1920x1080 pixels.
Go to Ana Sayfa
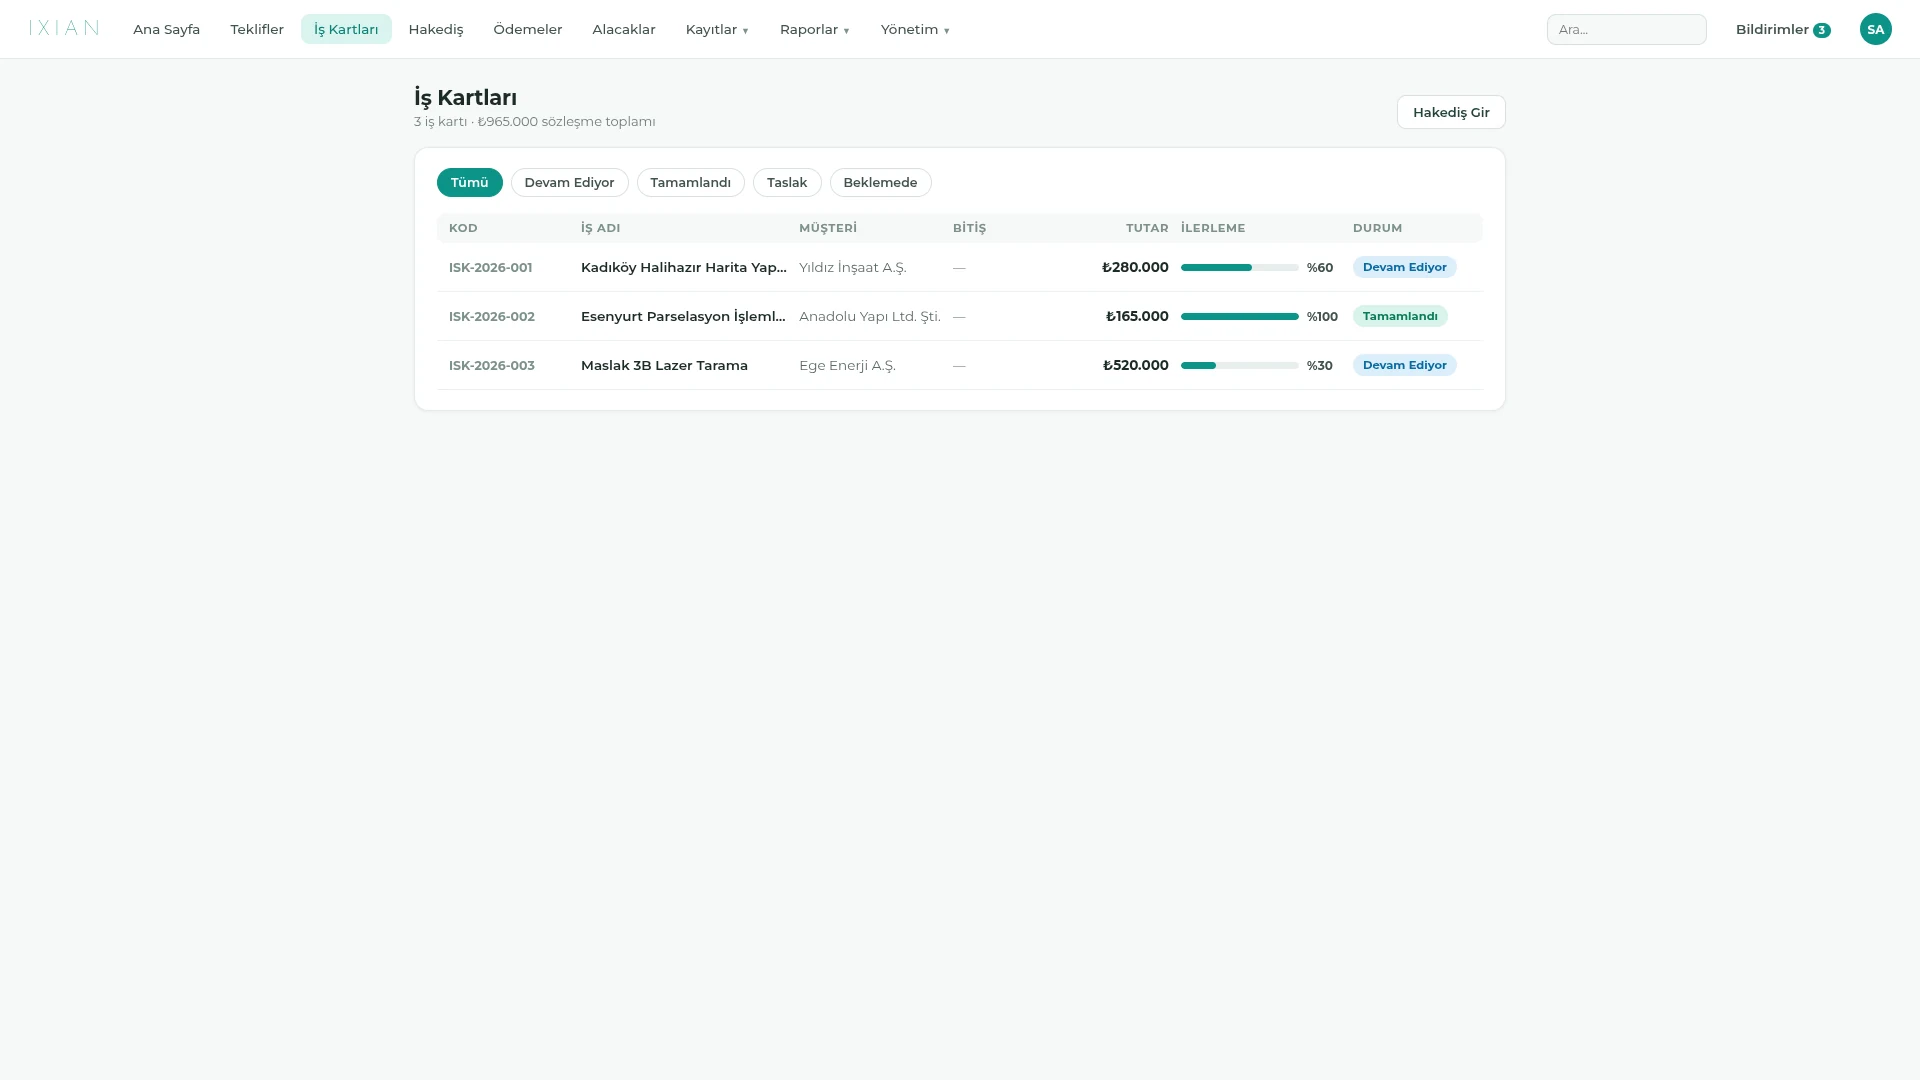(166, 29)
